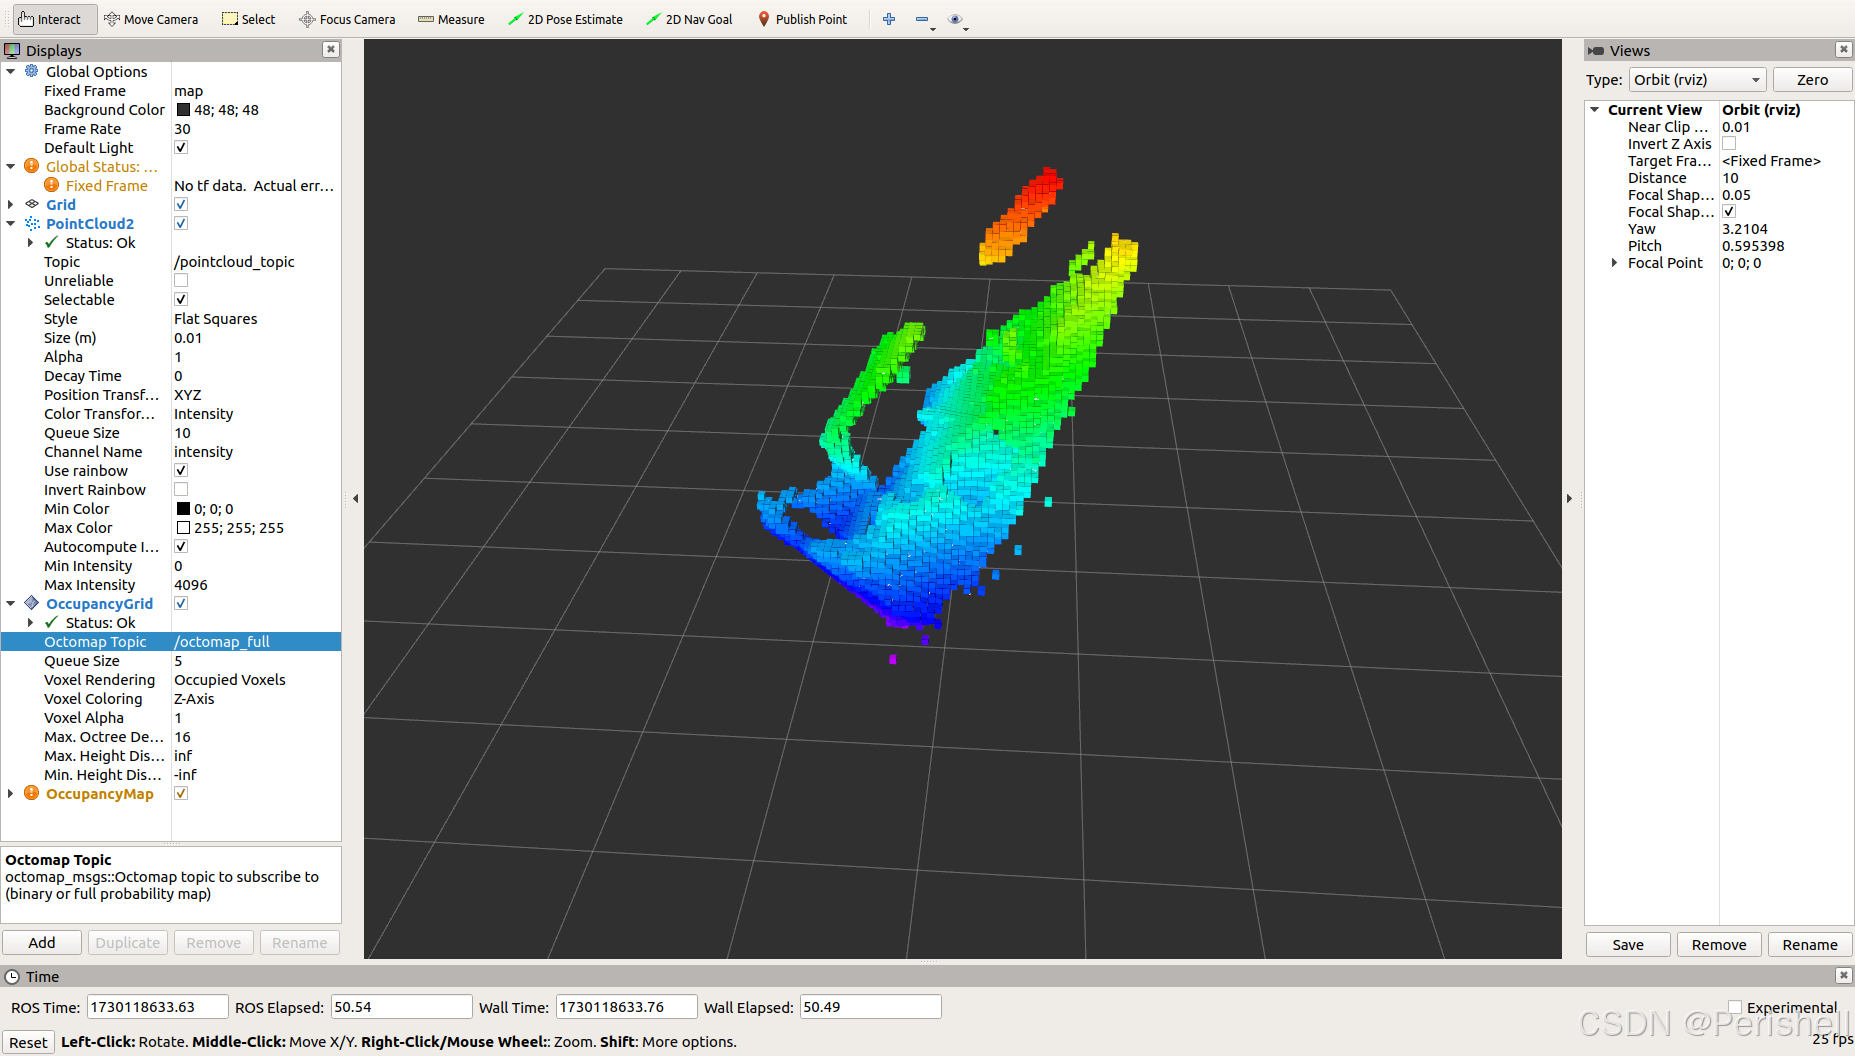This screenshot has width=1855, height=1056.
Task: Pick the Measure tool
Action: [451, 19]
